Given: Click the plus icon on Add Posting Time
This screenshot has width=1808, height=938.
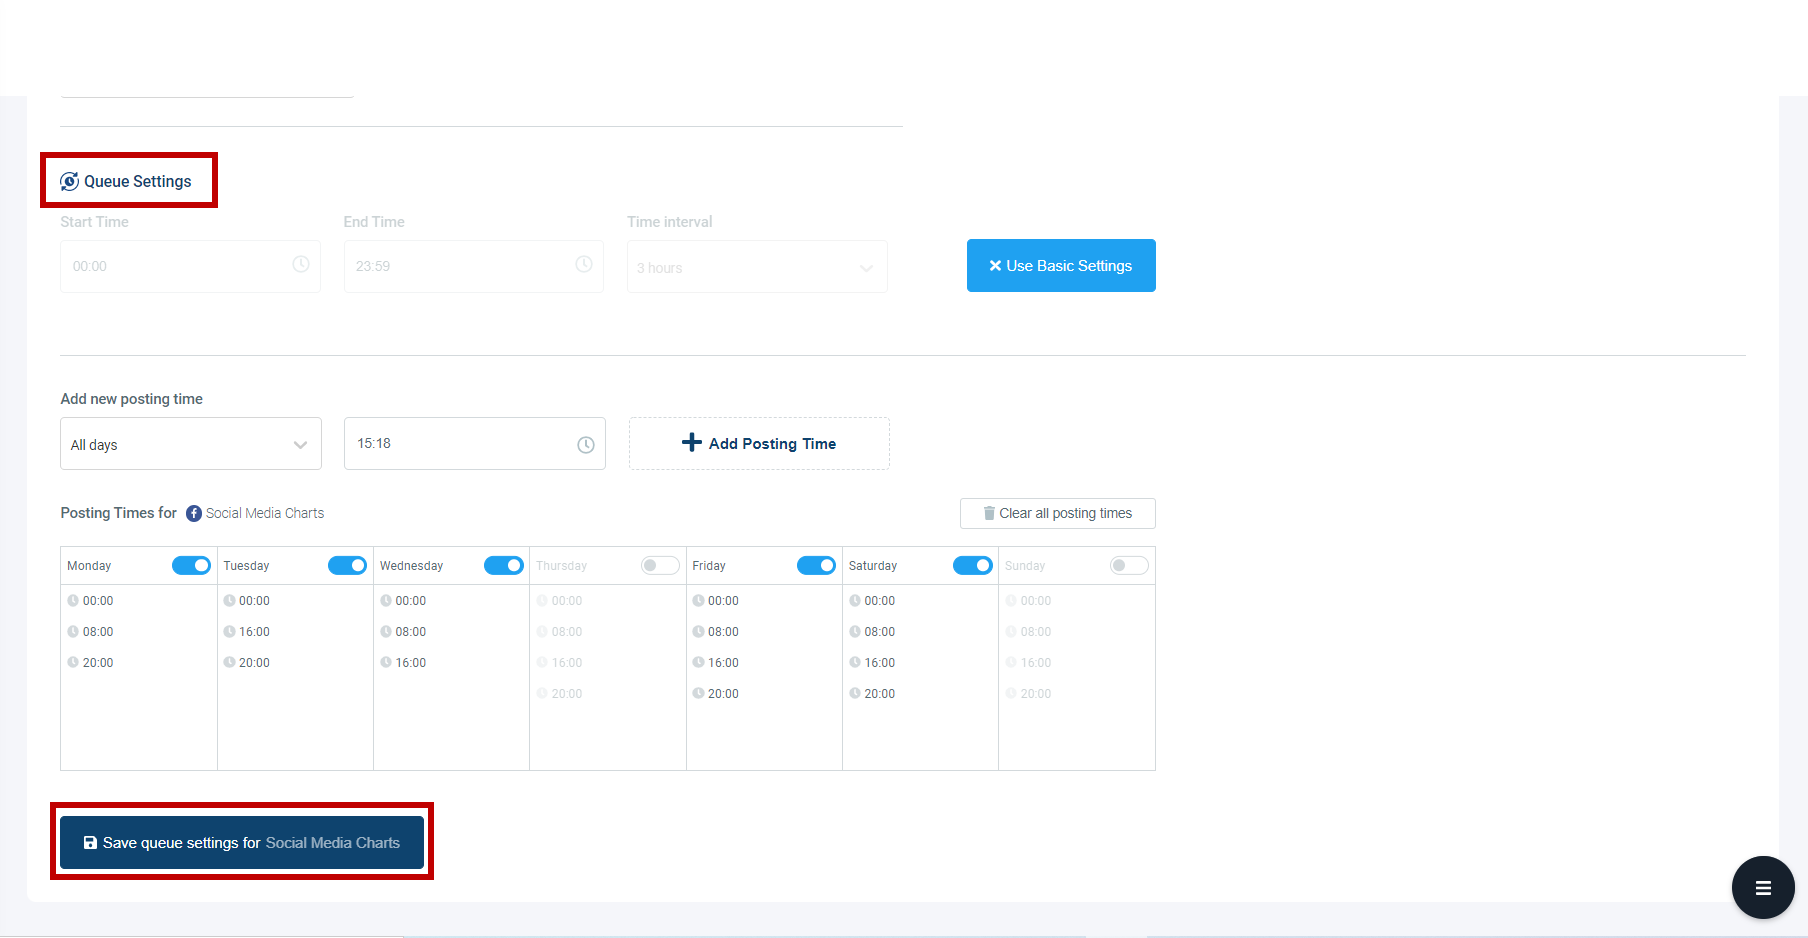Looking at the screenshot, I should pos(692,442).
